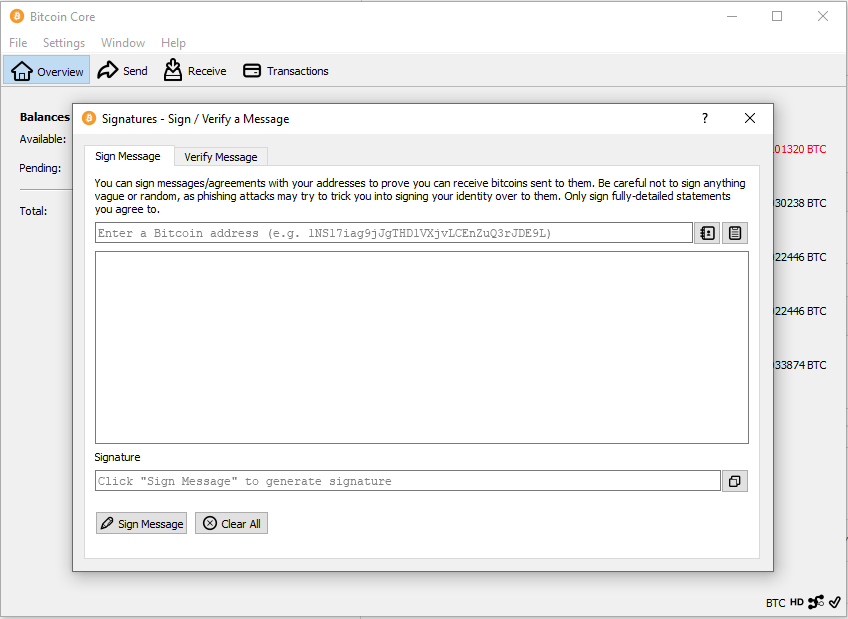Click the sync checkmark status icon
This screenshot has height=619, width=848.
[835, 602]
